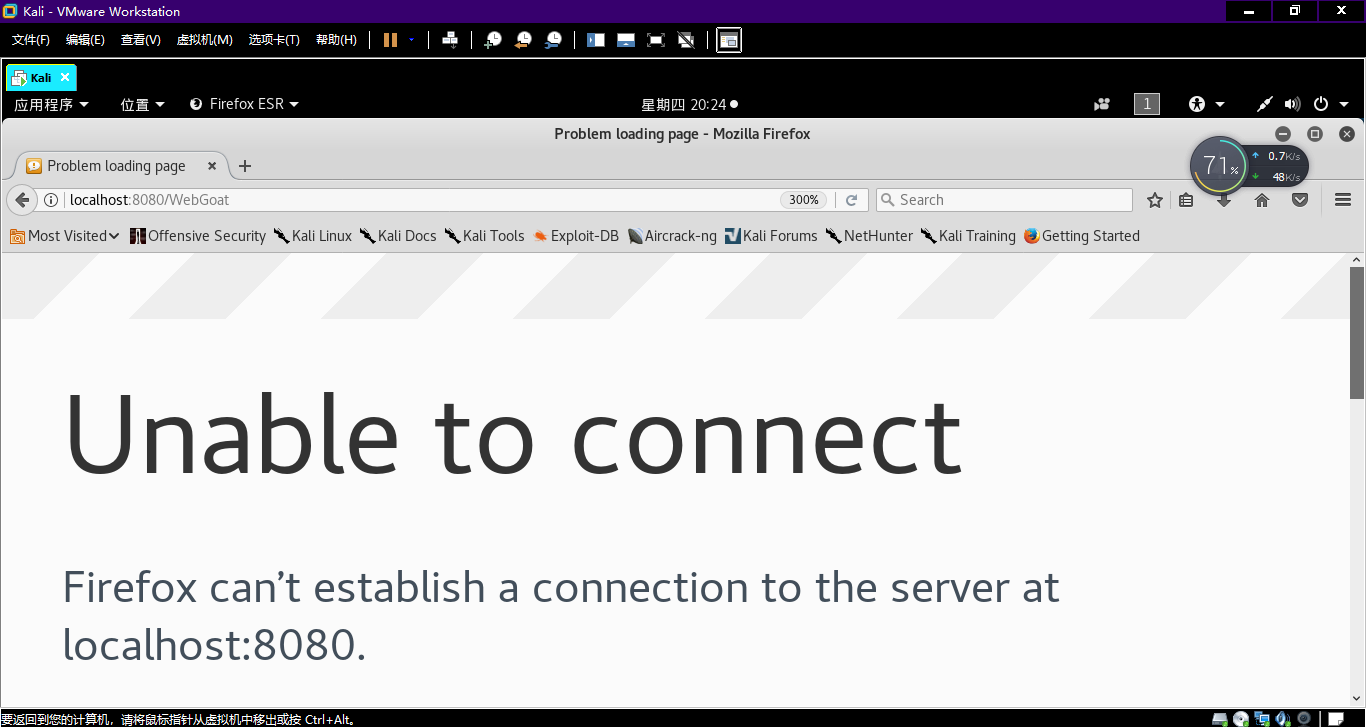Open Offensive Security bookmark
1366x728 pixels.
198,236
